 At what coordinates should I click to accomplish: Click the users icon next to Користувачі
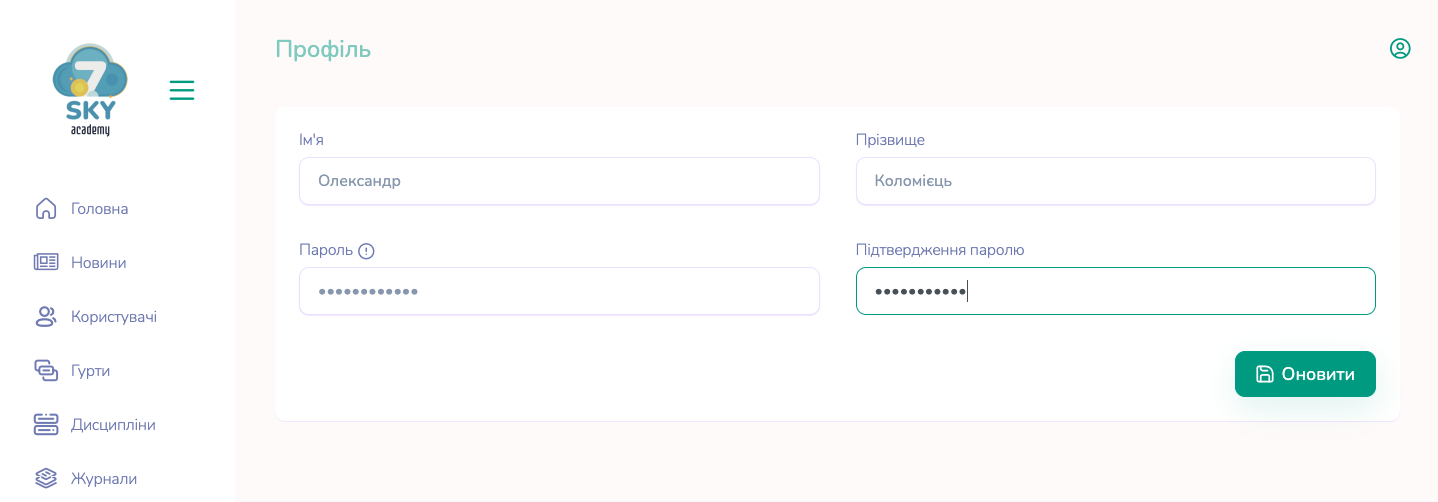pyautogui.click(x=46, y=317)
